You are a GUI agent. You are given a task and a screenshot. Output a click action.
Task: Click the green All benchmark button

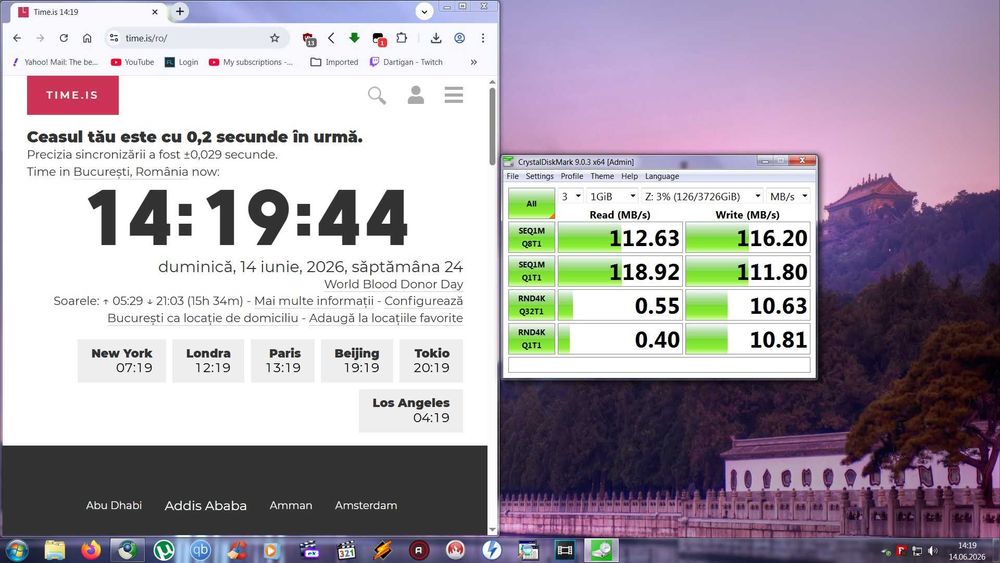coord(531,203)
